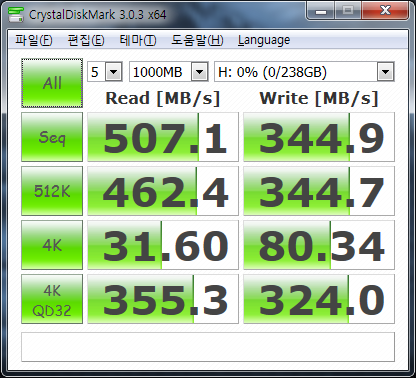
Task: Open the 편집(E) menu
Action: tap(86, 40)
